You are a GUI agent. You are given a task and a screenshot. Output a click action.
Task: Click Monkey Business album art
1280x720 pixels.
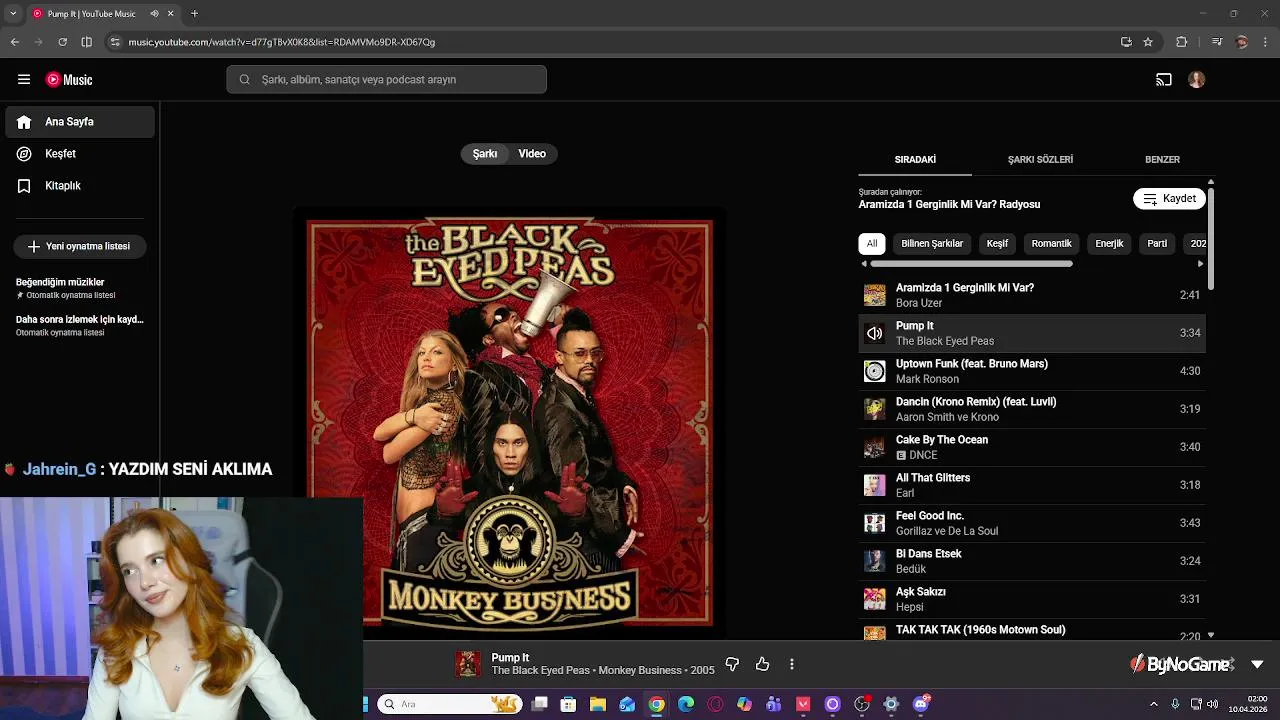click(510, 424)
